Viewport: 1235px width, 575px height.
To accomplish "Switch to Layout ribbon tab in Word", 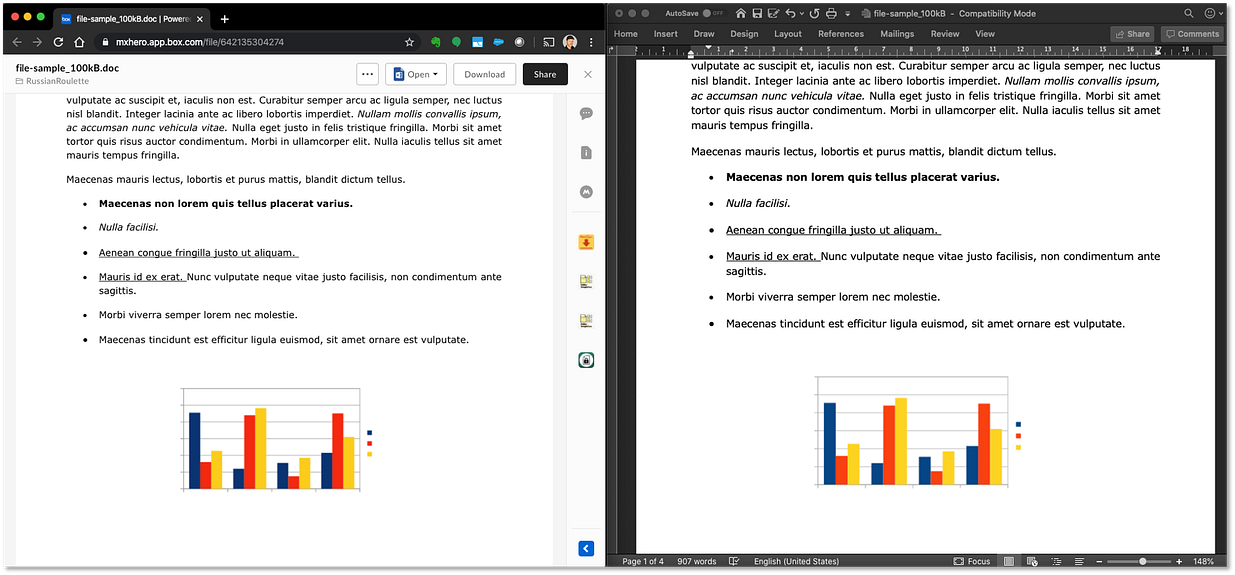I will pos(788,34).
